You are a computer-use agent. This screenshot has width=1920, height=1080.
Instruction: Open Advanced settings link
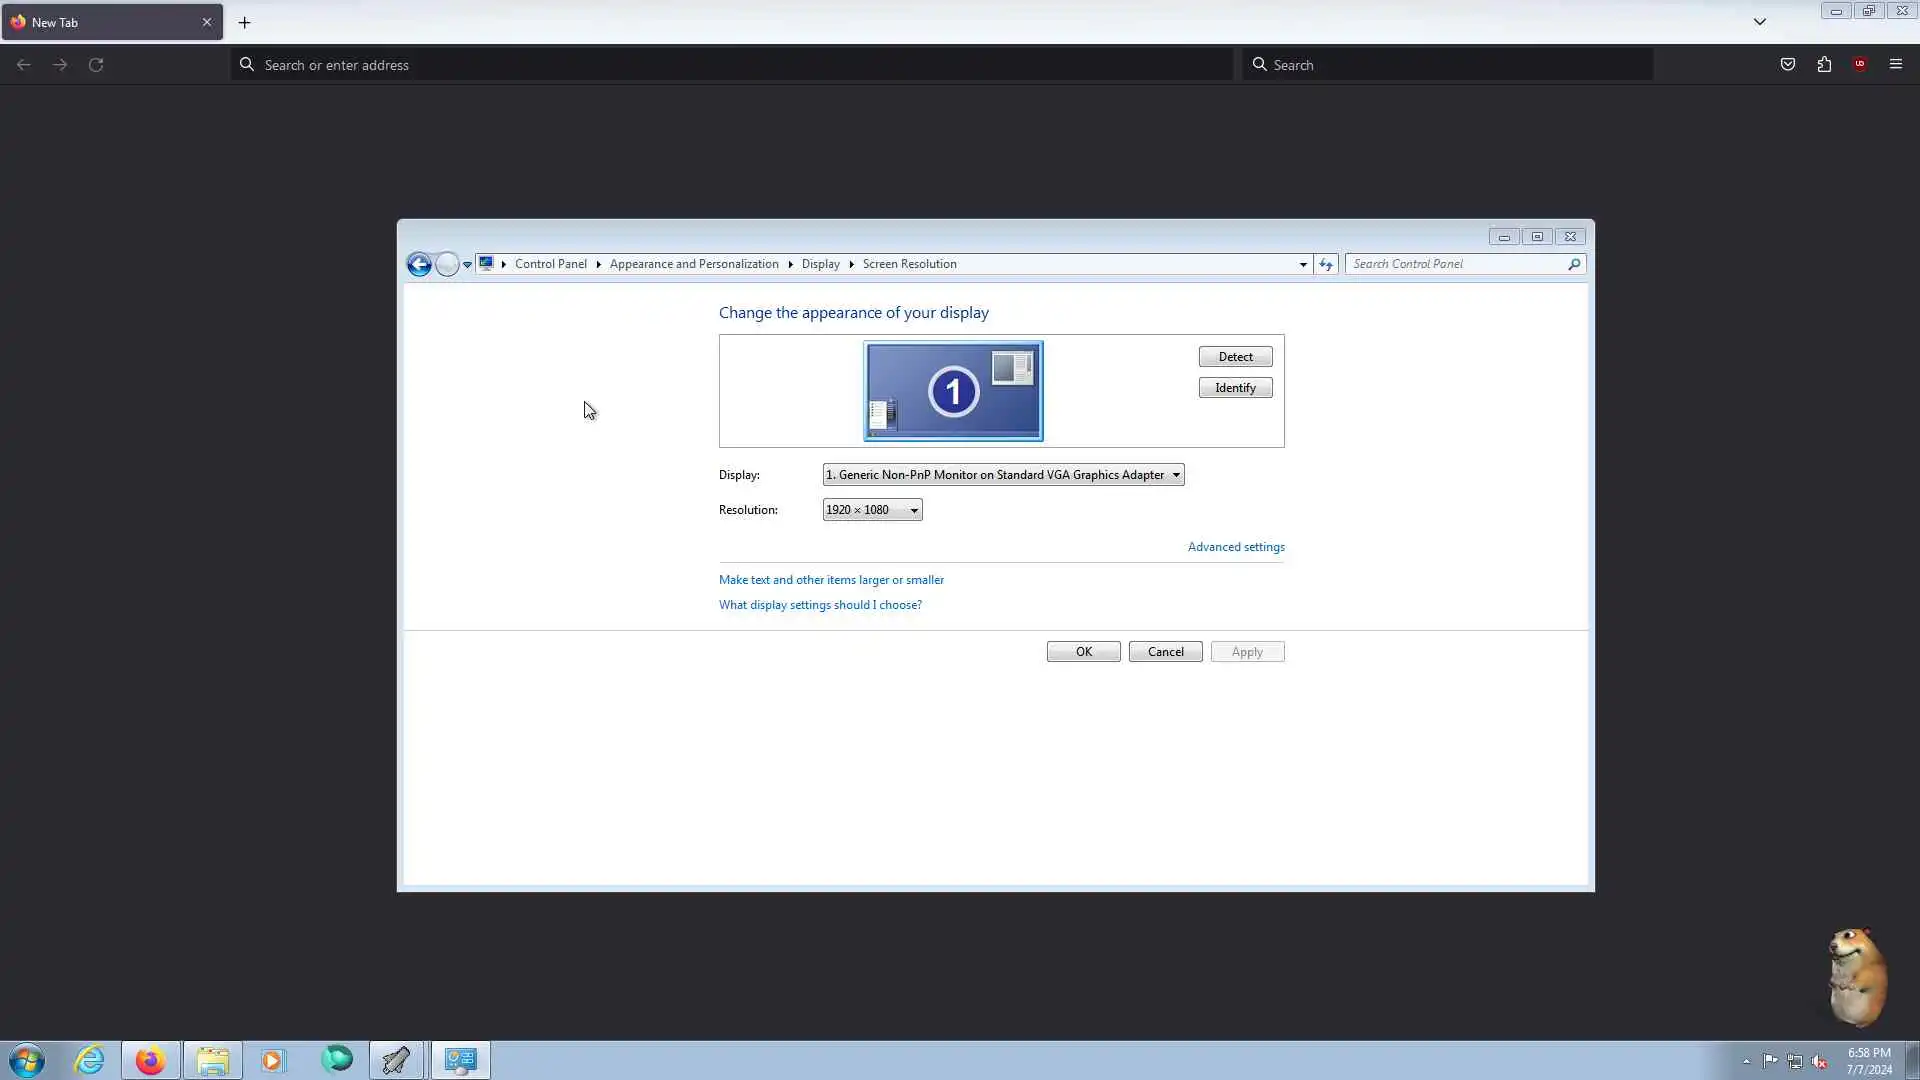click(x=1235, y=547)
